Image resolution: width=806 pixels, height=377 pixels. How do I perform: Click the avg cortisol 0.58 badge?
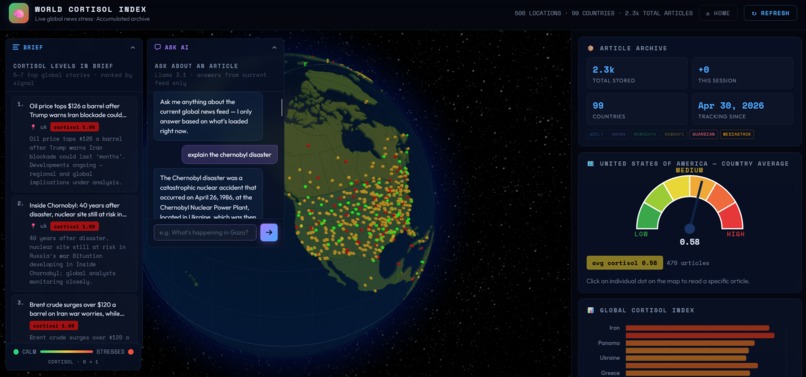(x=625, y=263)
